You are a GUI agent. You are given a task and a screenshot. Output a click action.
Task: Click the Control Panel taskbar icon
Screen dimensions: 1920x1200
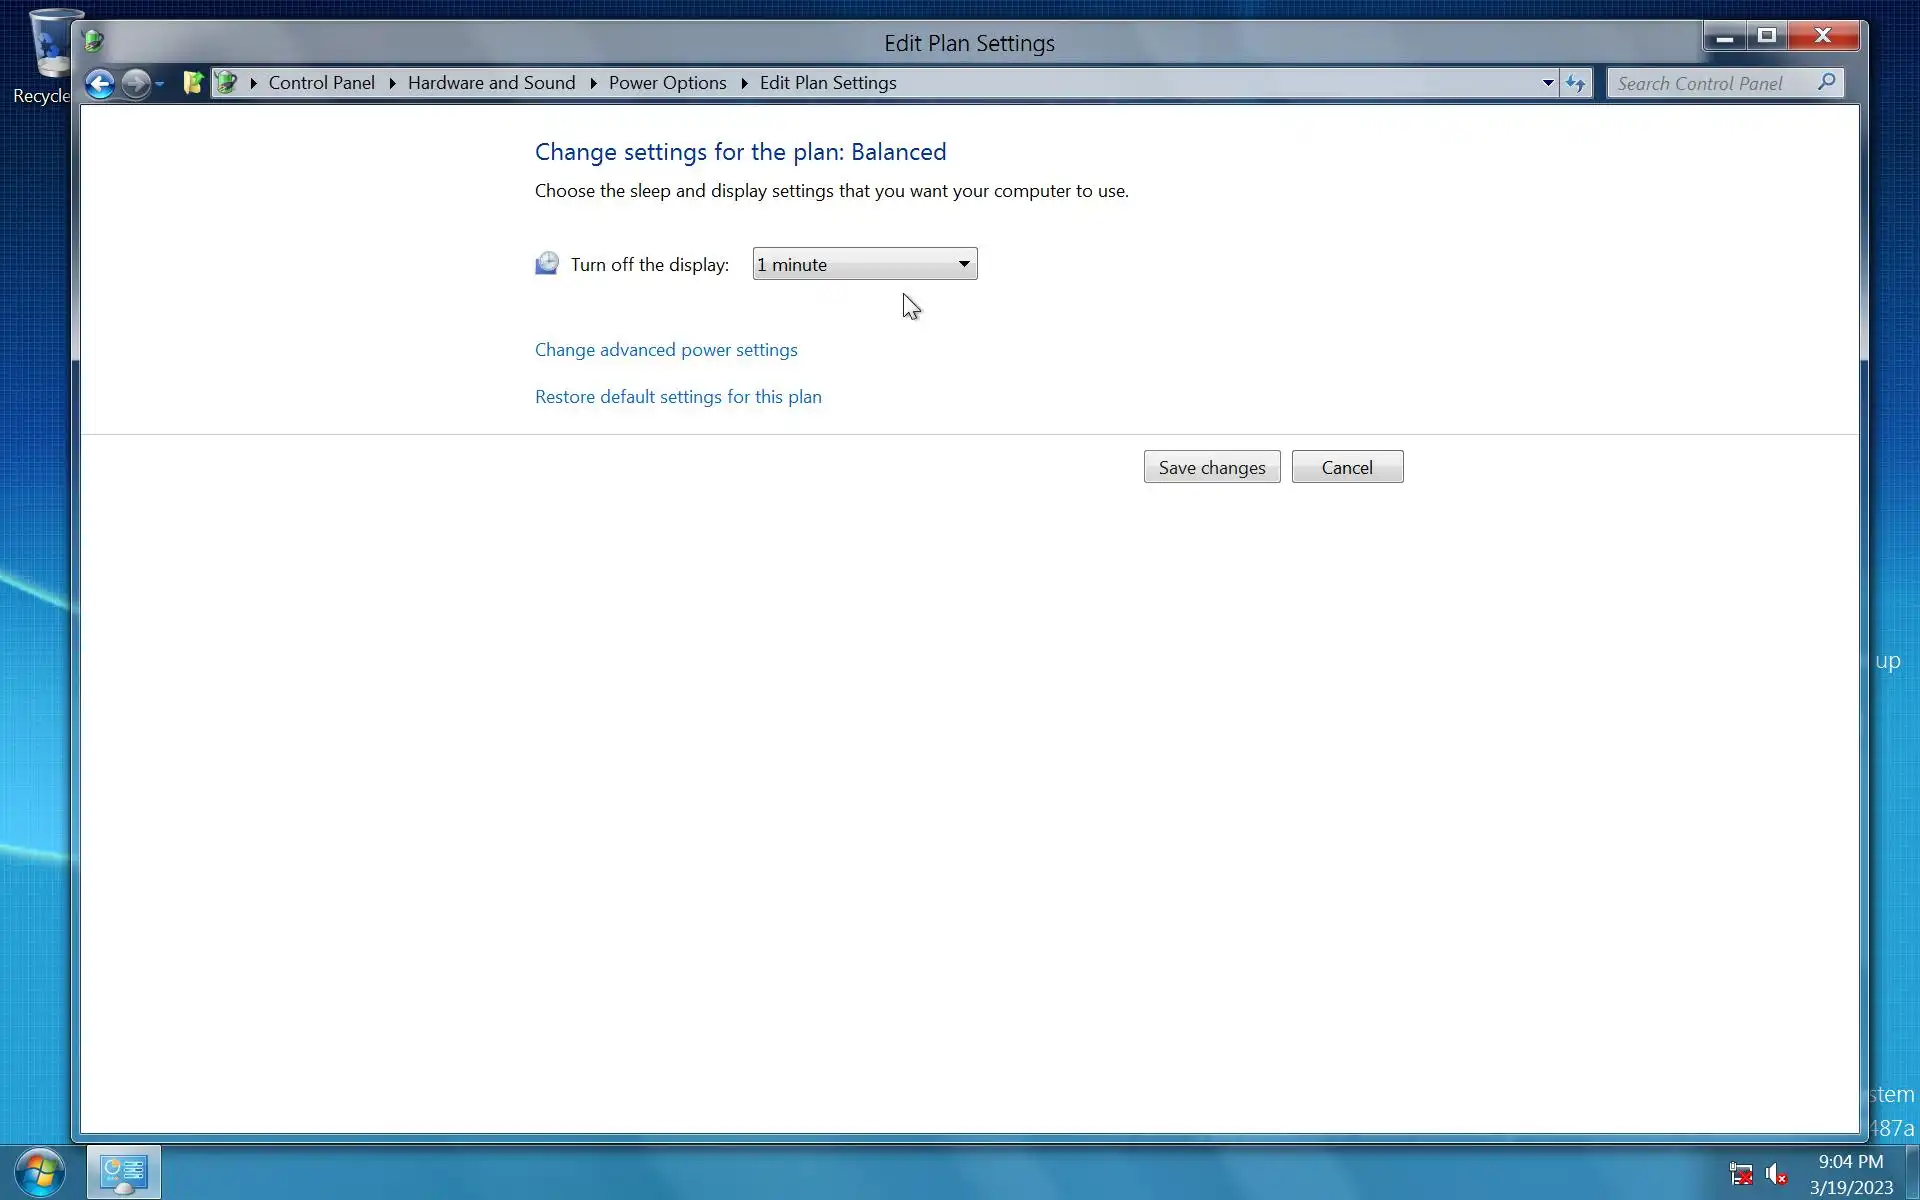pos(124,1172)
